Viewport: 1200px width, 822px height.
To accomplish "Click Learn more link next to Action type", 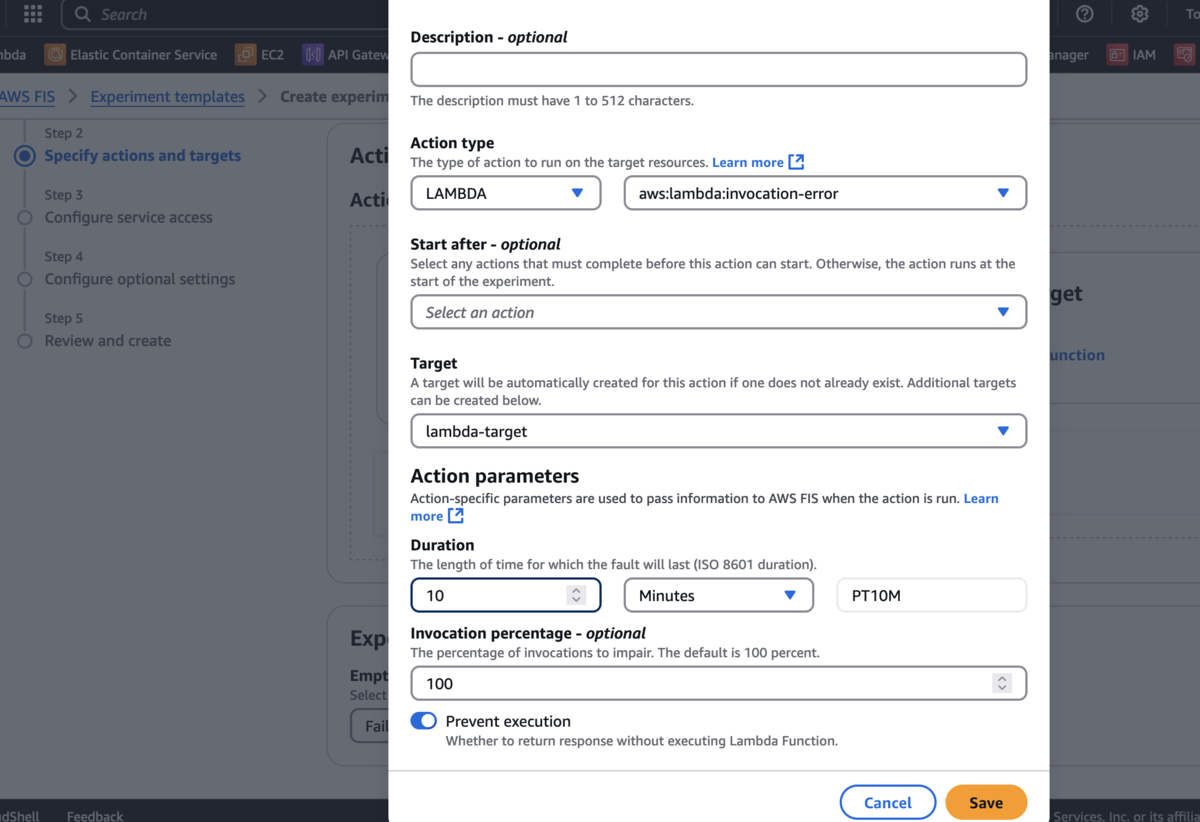I will 748,162.
